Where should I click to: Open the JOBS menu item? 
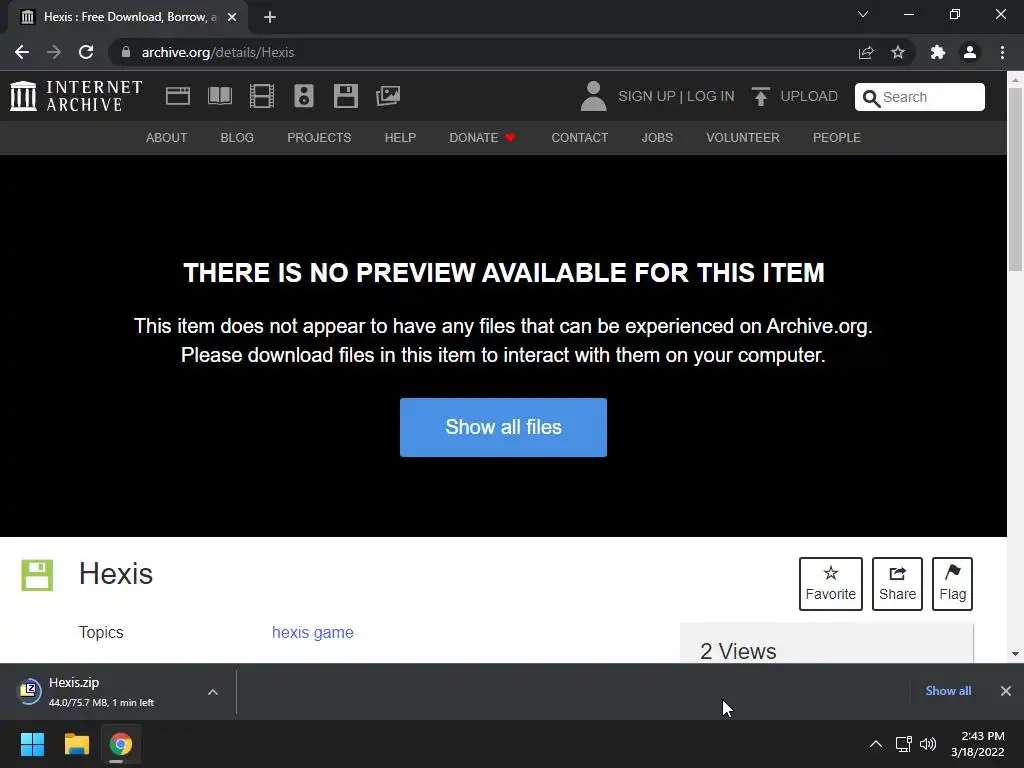click(657, 138)
